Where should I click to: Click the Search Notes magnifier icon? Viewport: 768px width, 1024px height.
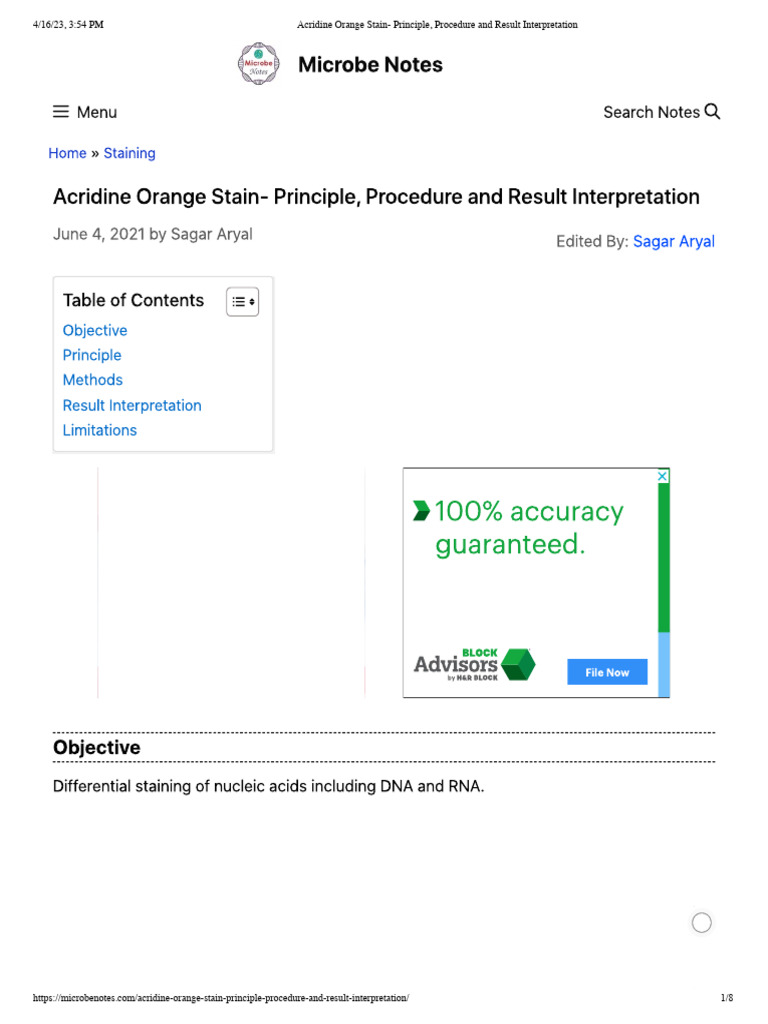coord(712,111)
